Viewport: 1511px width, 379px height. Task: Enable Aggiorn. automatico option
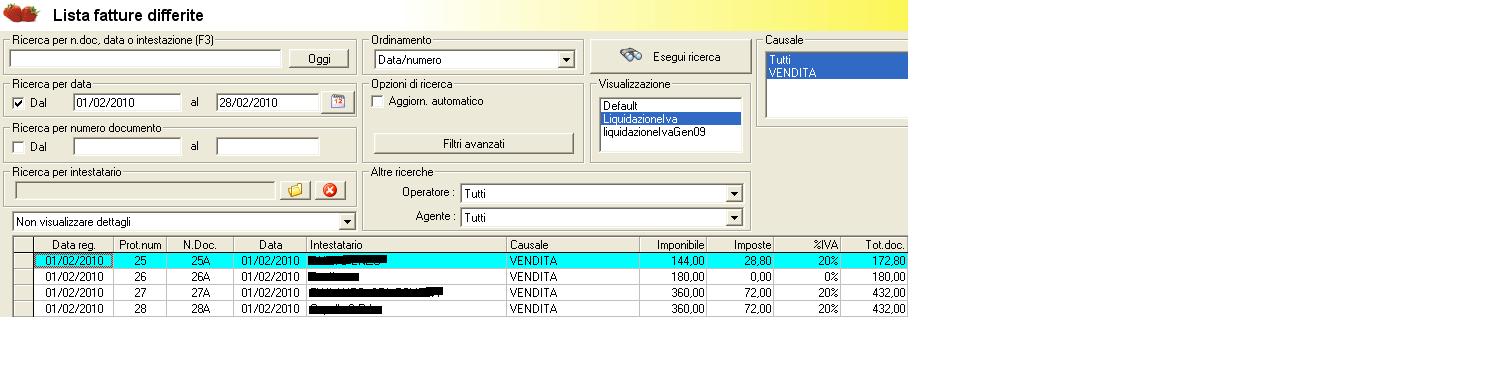(377, 101)
